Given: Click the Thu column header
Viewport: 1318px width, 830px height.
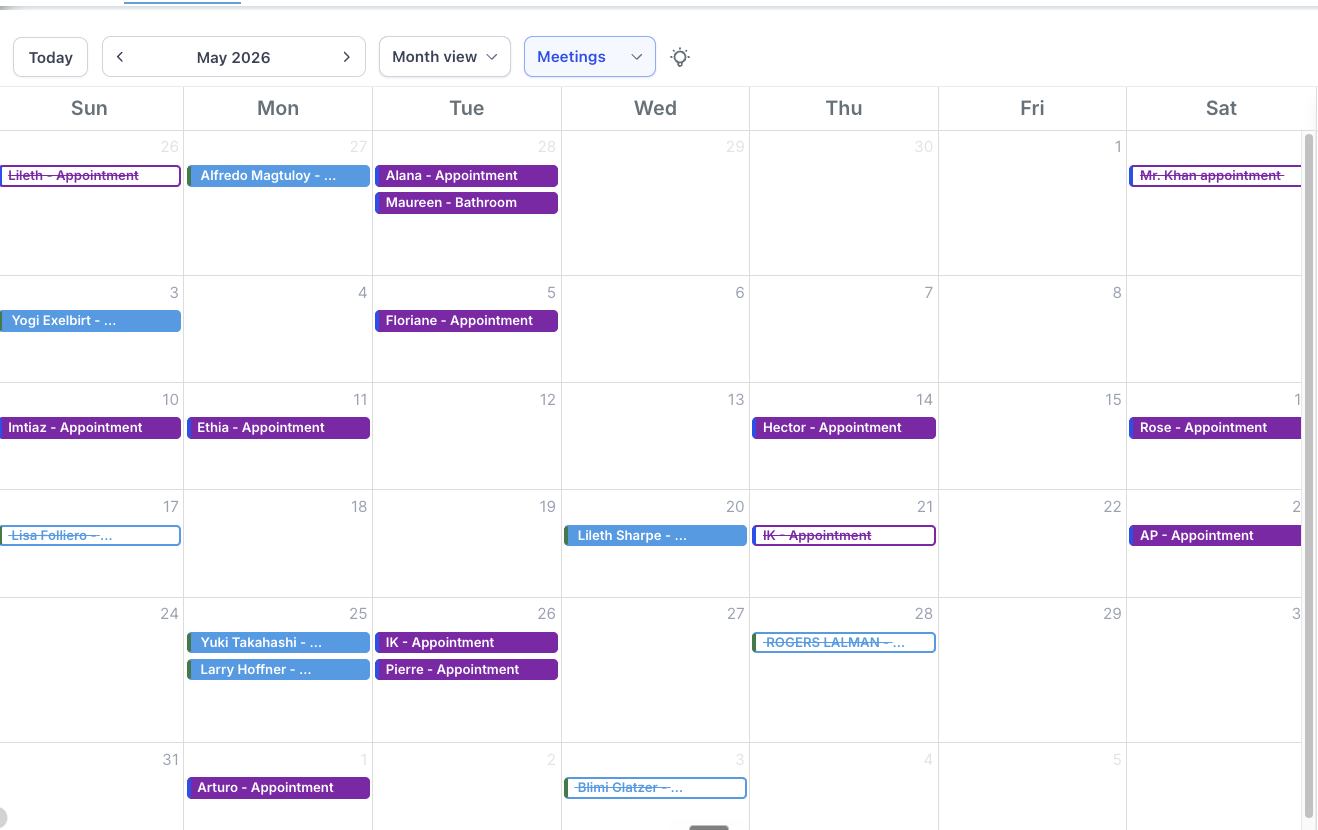Looking at the screenshot, I should coord(844,108).
